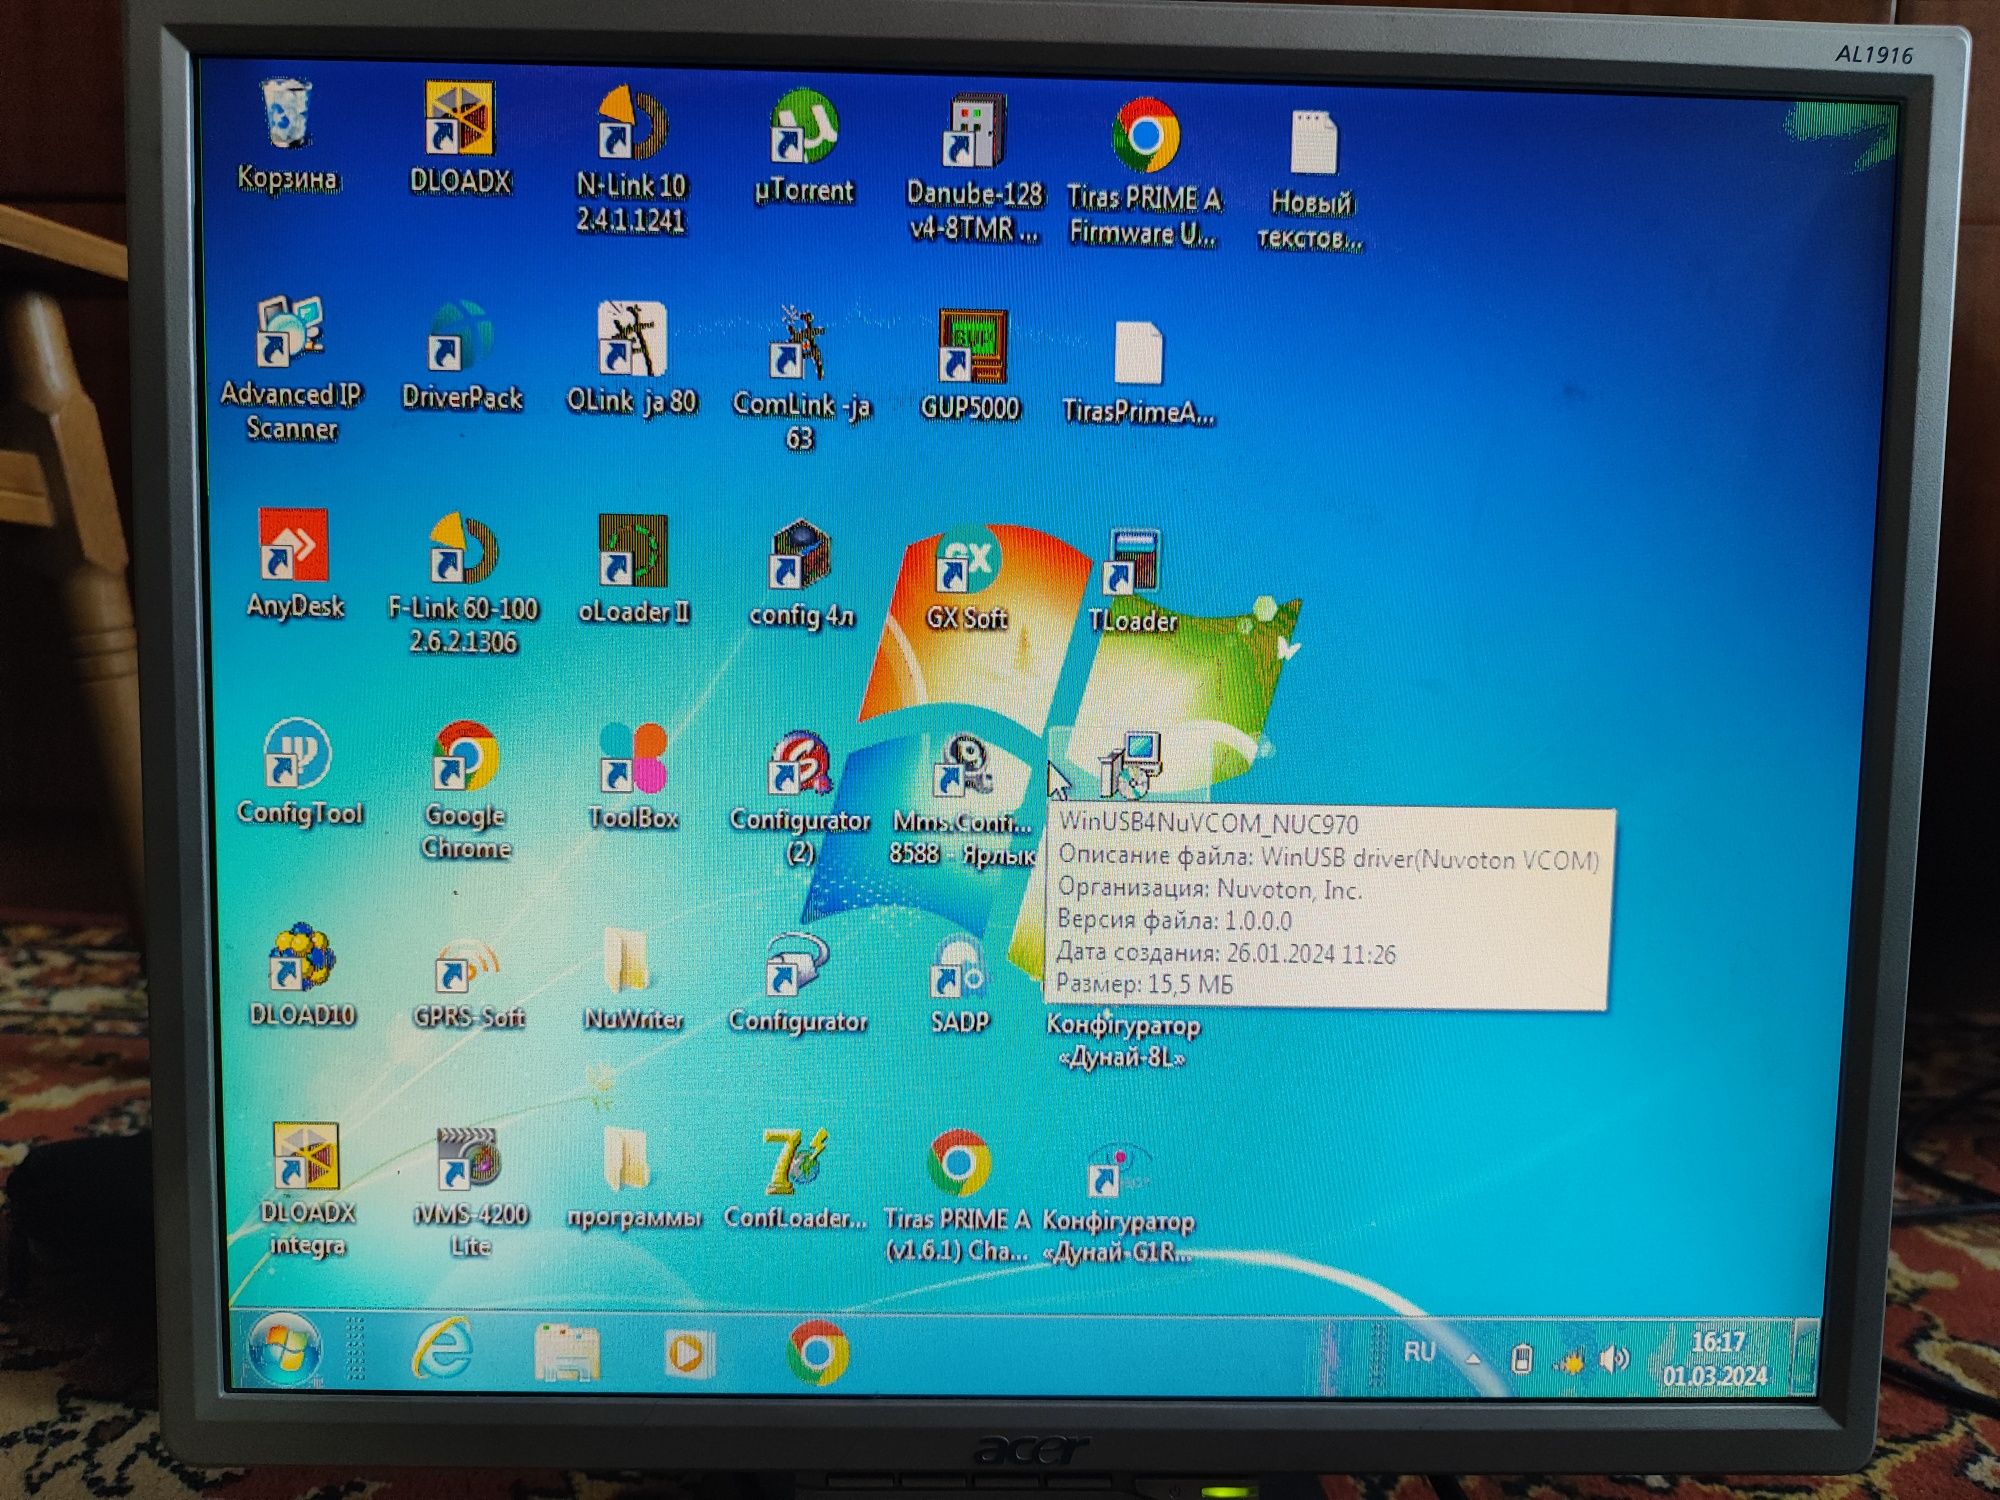Image resolution: width=2000 pixels, height=1500 pixels.
Task: Select the oLoader II shortcut
Action: [x=633, y=570]
